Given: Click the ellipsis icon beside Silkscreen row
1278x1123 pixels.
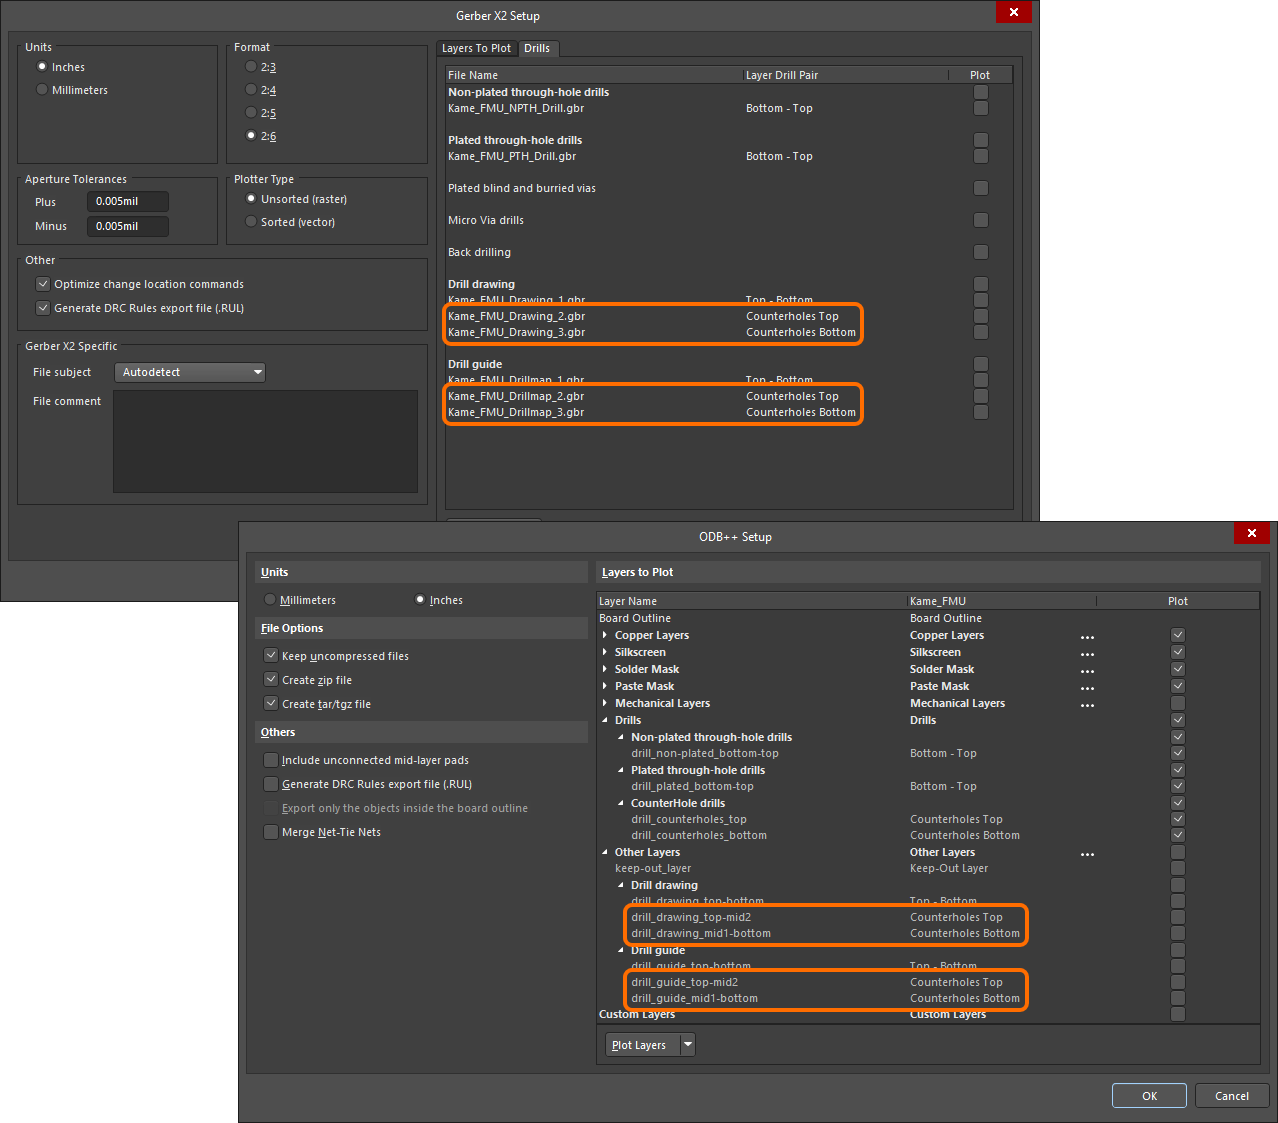Looking at the screenshot, I should pyautogui.click(x=1087, y=654).
